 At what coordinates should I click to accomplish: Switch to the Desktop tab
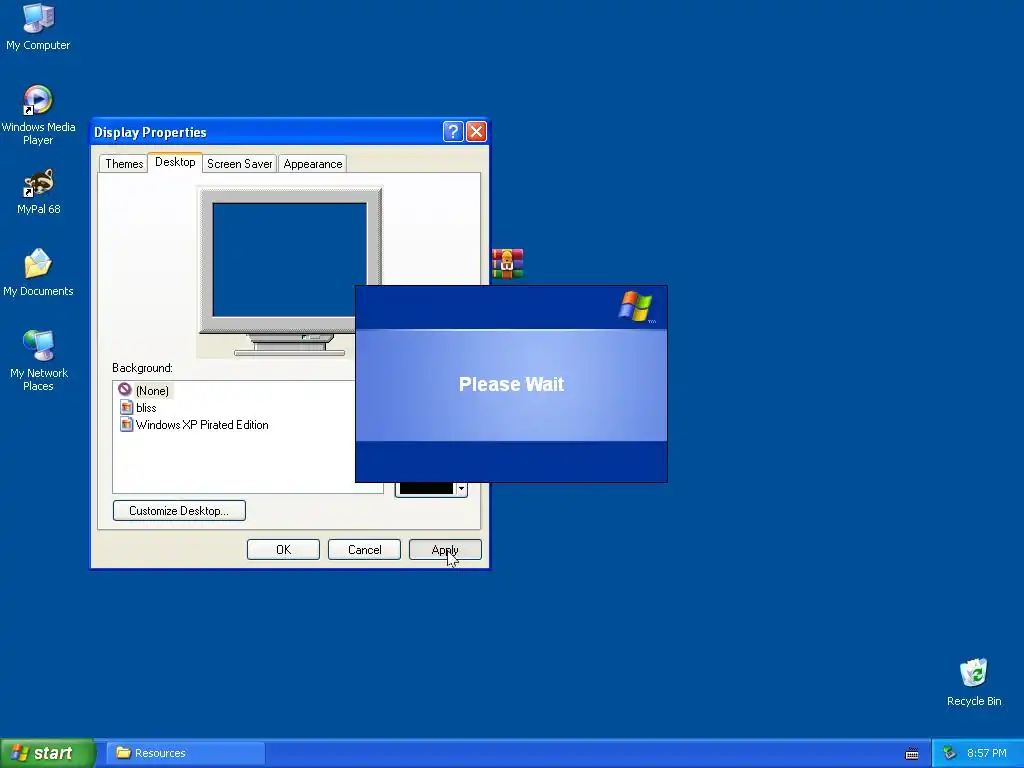click(175, 162)
